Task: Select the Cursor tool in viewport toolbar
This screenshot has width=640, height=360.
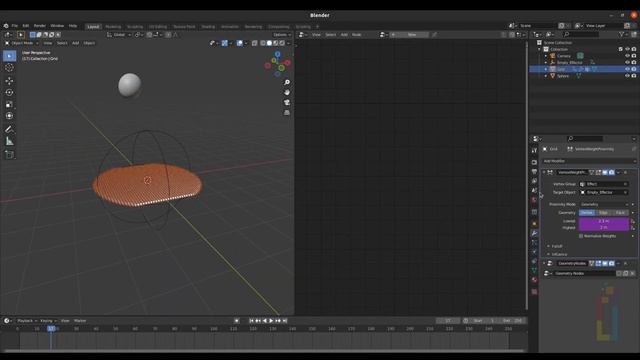Action: (9, 68)
